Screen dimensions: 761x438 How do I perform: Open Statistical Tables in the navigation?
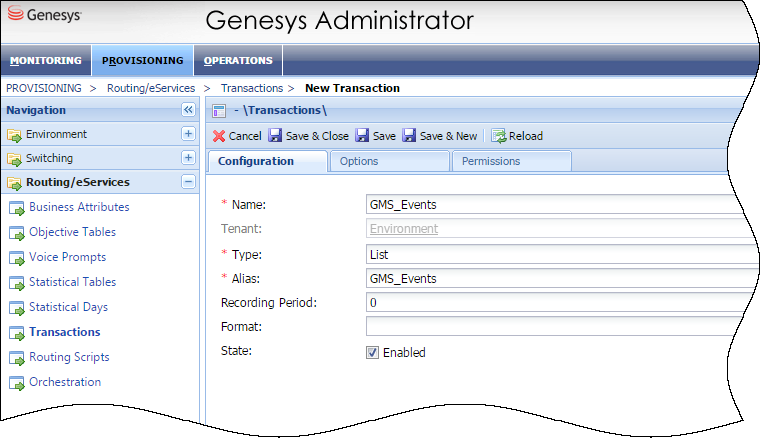pos(72,282)
